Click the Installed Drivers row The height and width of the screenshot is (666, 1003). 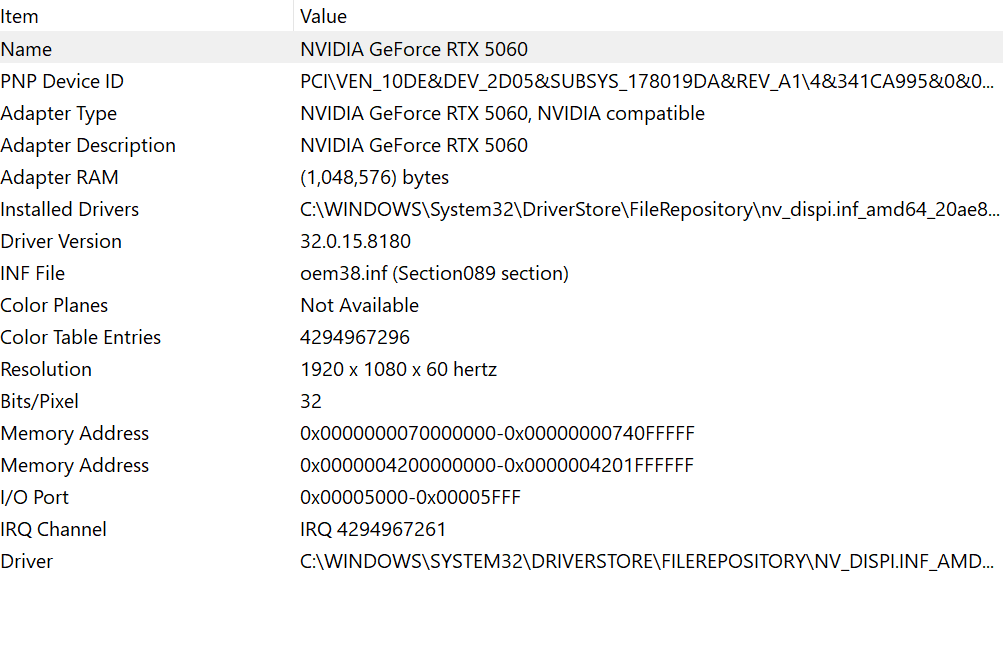[x=70, y=209]
